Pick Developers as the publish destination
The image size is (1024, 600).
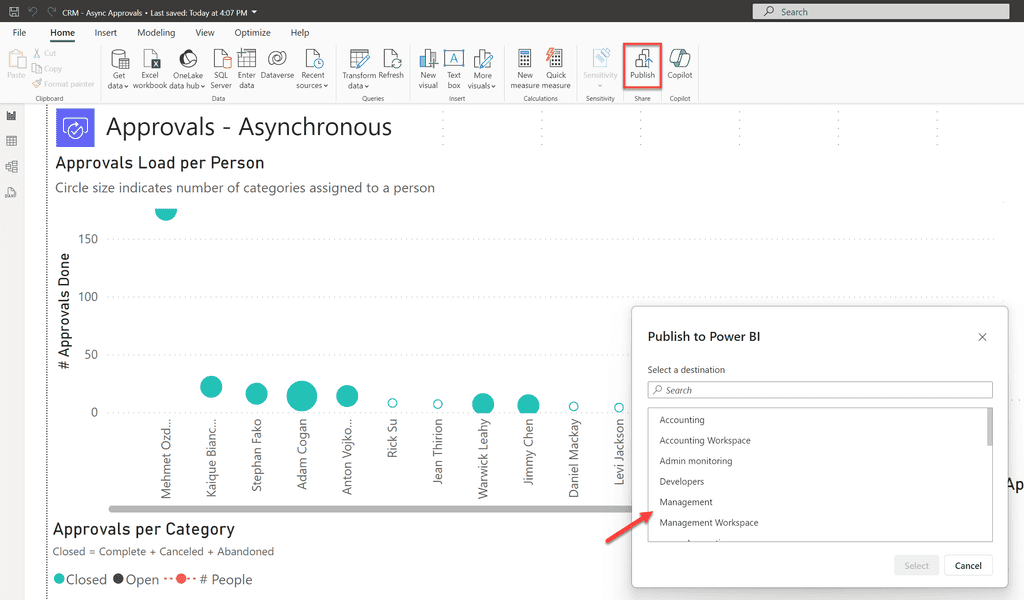[x=680, y=481]
